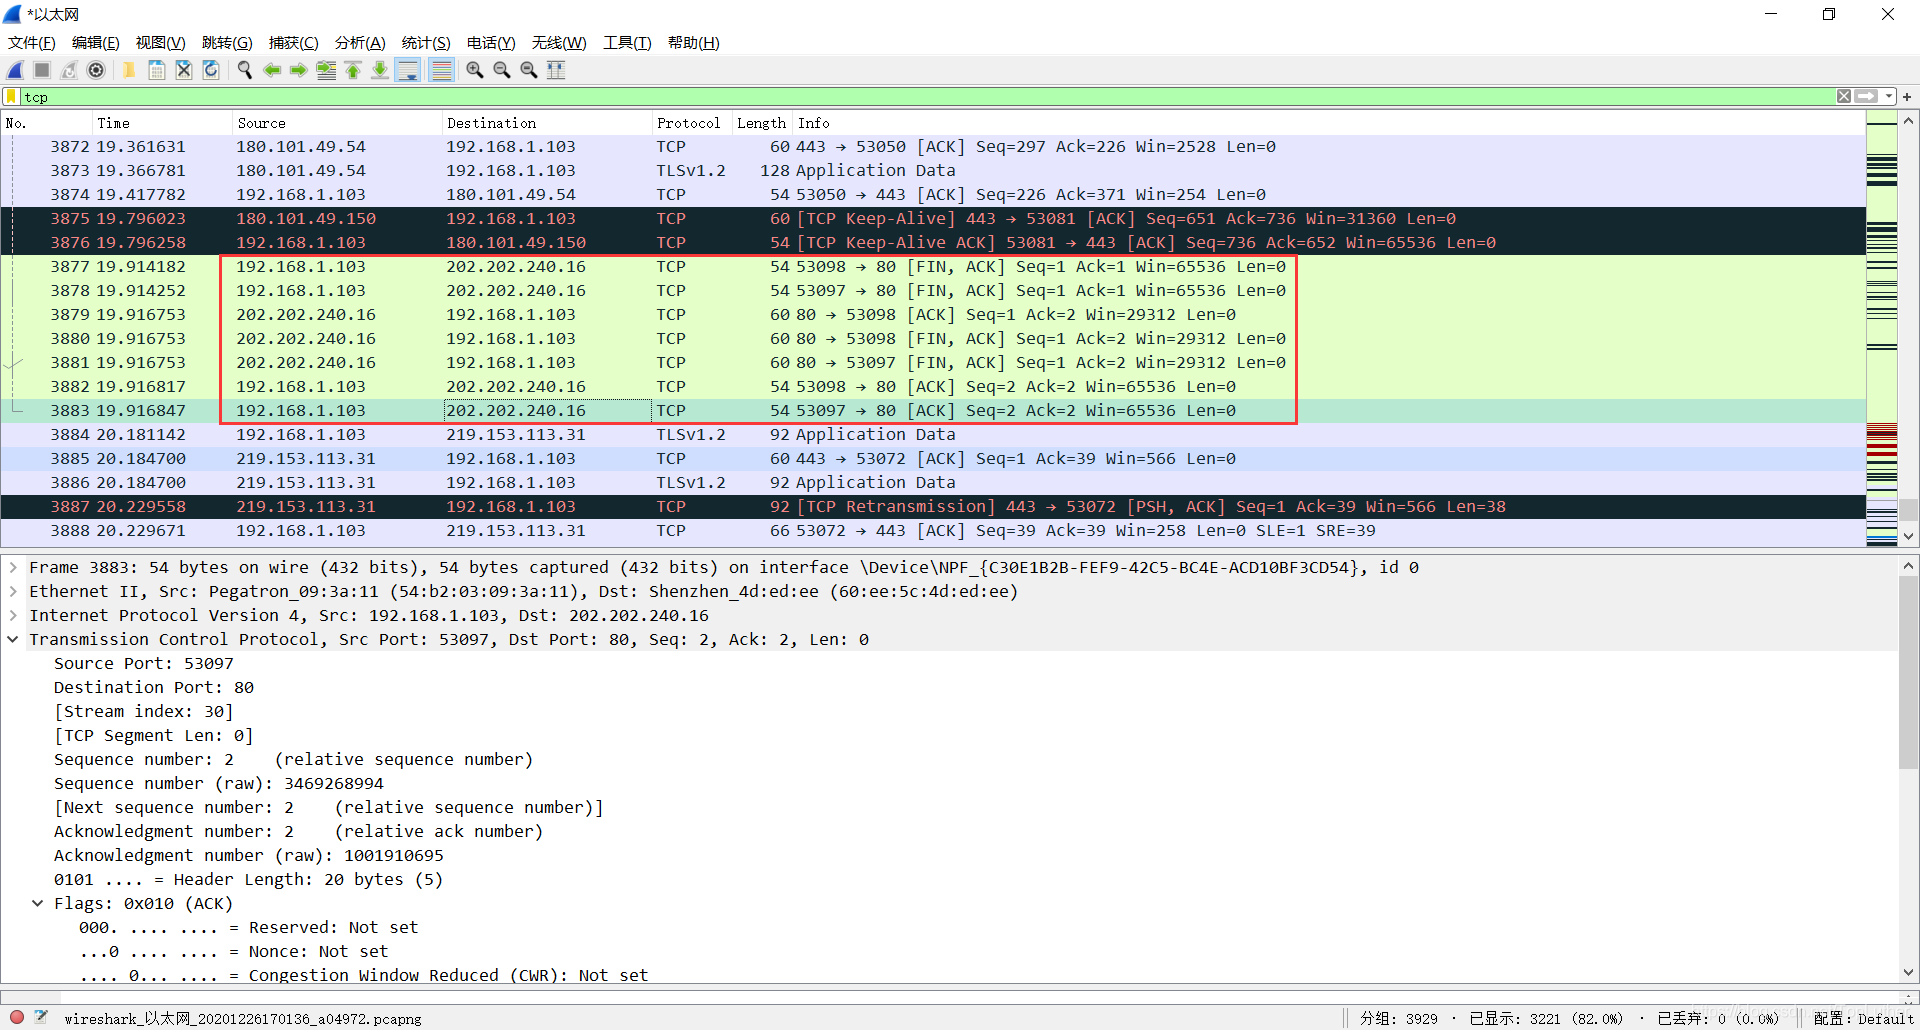The width and height of the screenshot is (1920, 1030).
Task: Open the 捕获(C) menu
Action: (294, 43)
